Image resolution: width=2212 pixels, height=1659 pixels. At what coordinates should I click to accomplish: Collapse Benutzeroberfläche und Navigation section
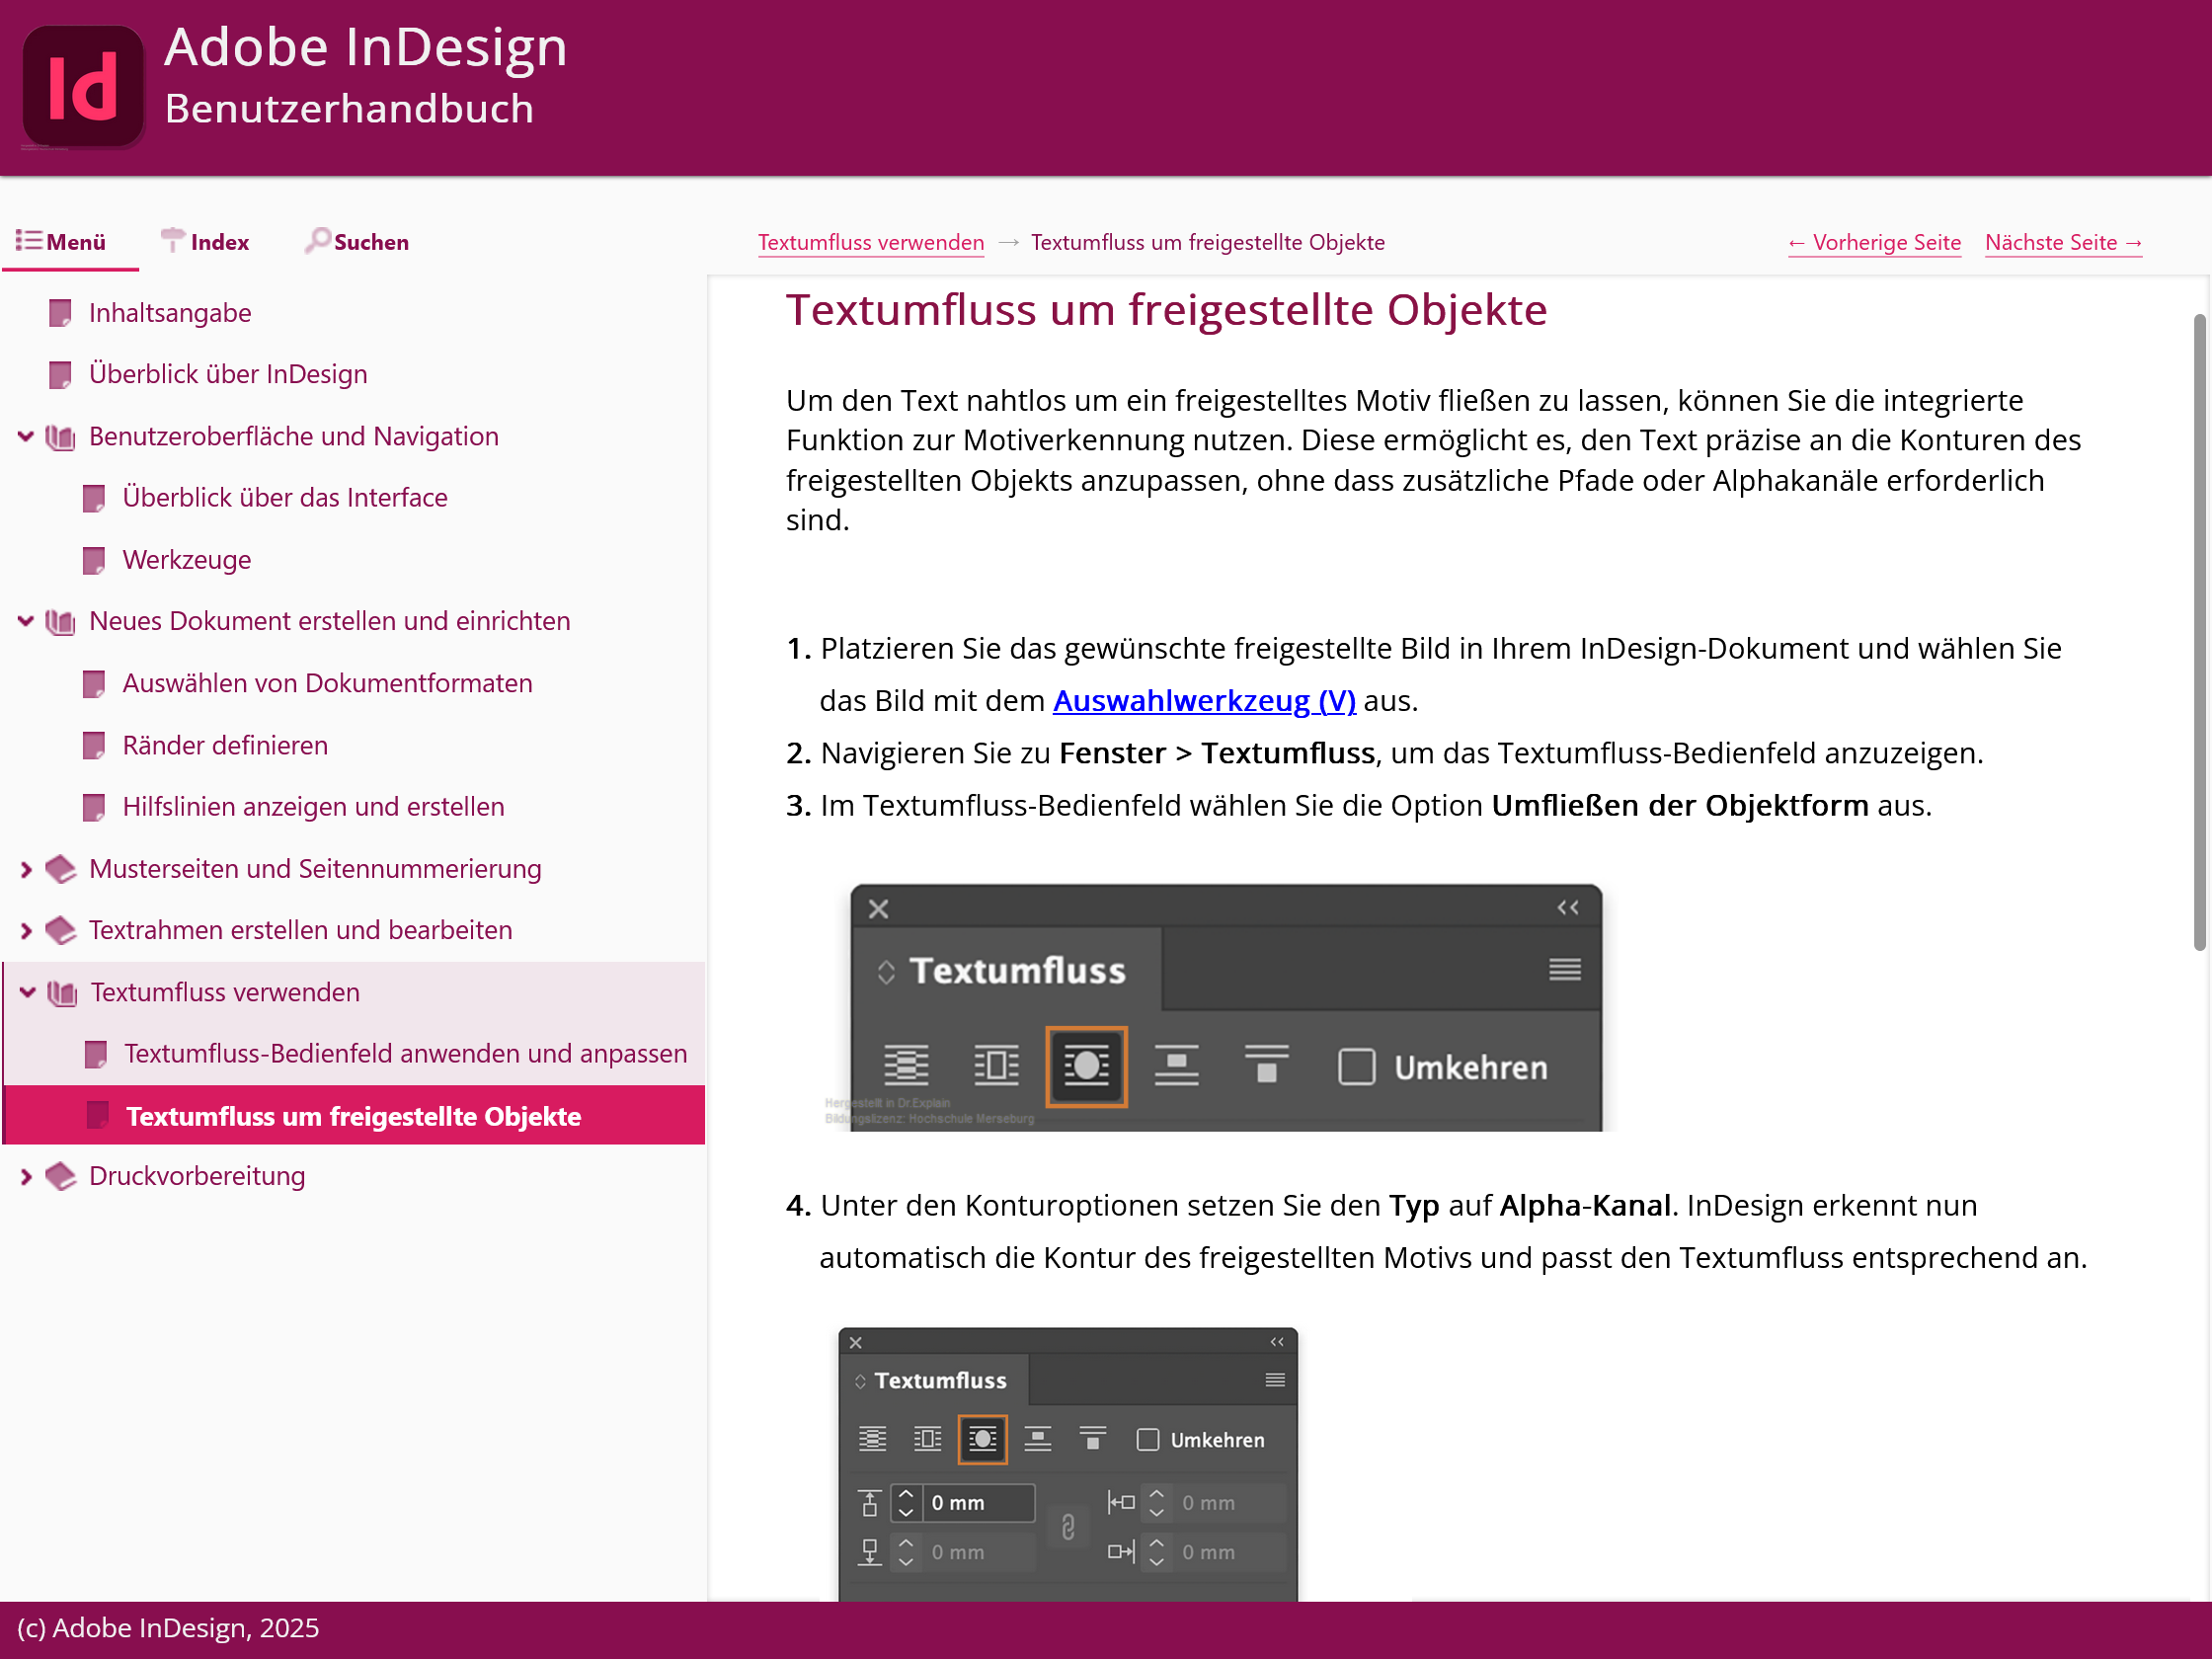[26, 436]
